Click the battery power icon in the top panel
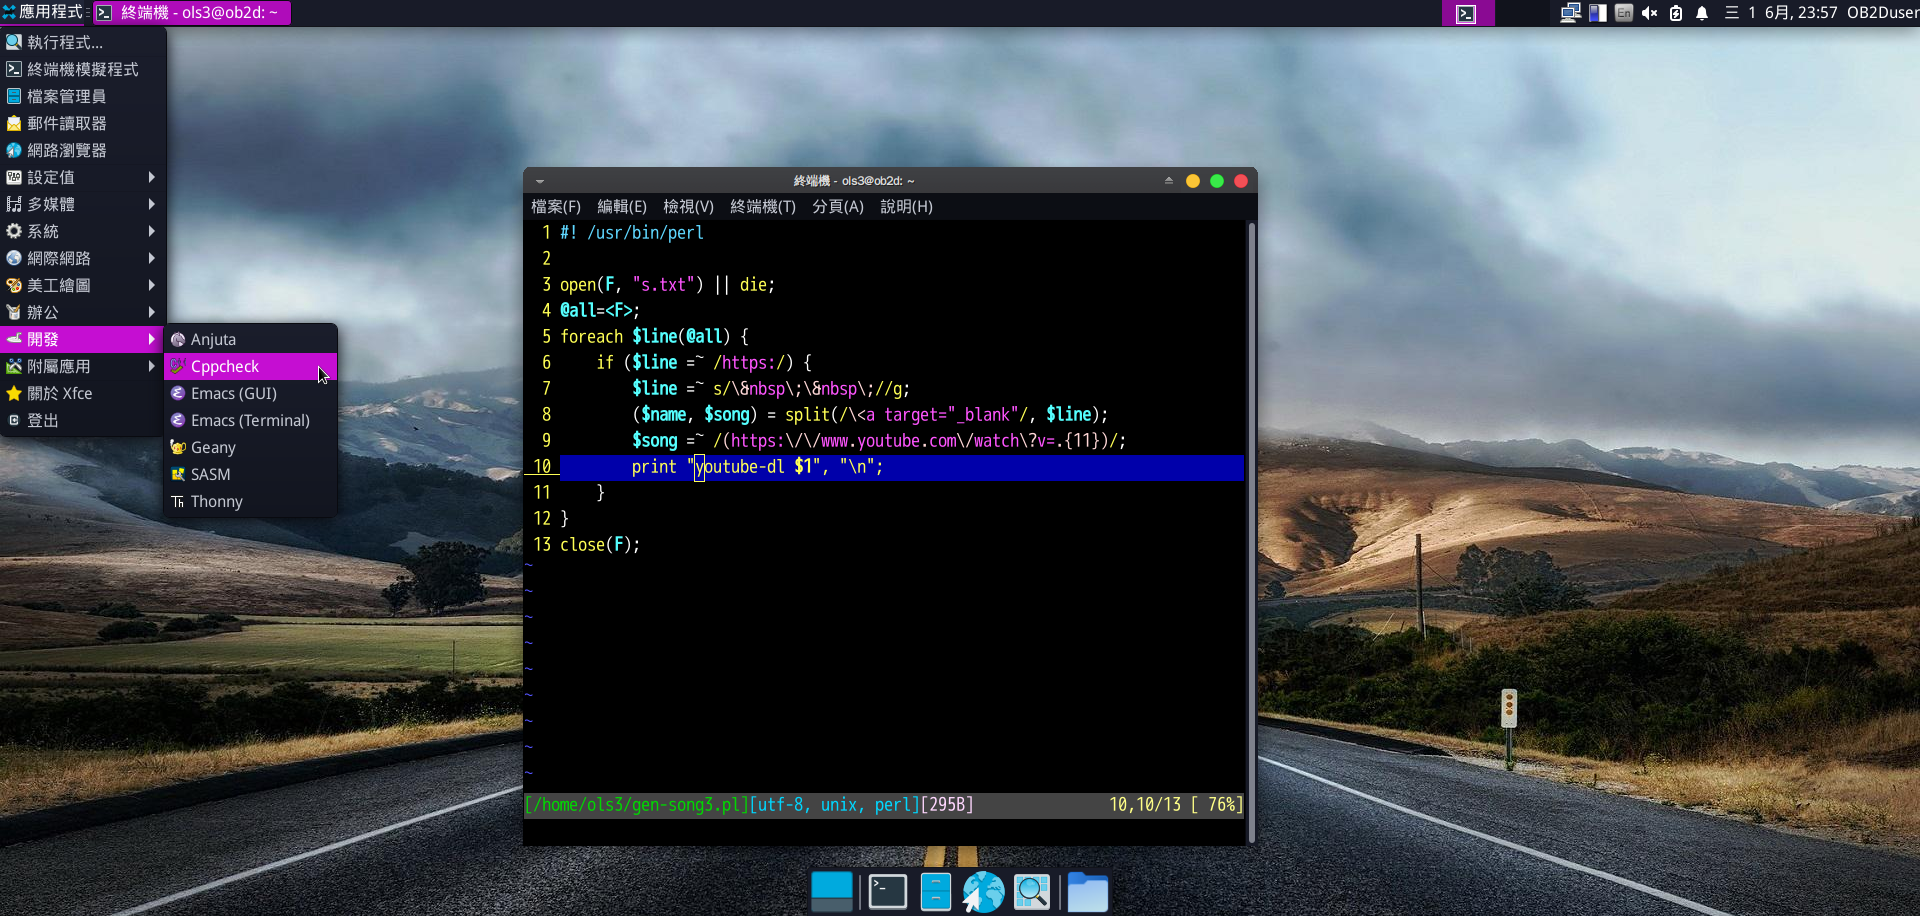Image resolution: width=1920 pixels, height=916 pixels. [x=1676, y=13]
